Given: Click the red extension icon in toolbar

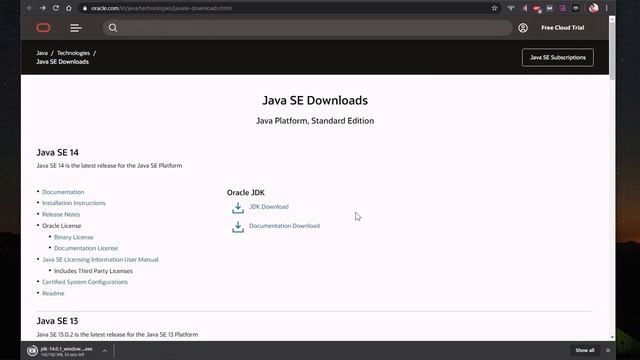Looking at the screenshot, I should [x=537, y=8].
